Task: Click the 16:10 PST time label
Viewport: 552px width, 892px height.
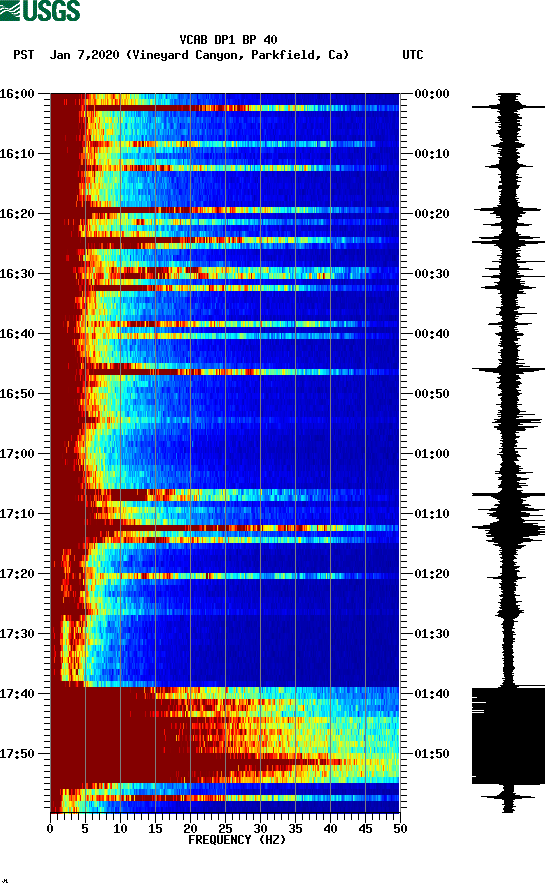Action: (17, 154)
